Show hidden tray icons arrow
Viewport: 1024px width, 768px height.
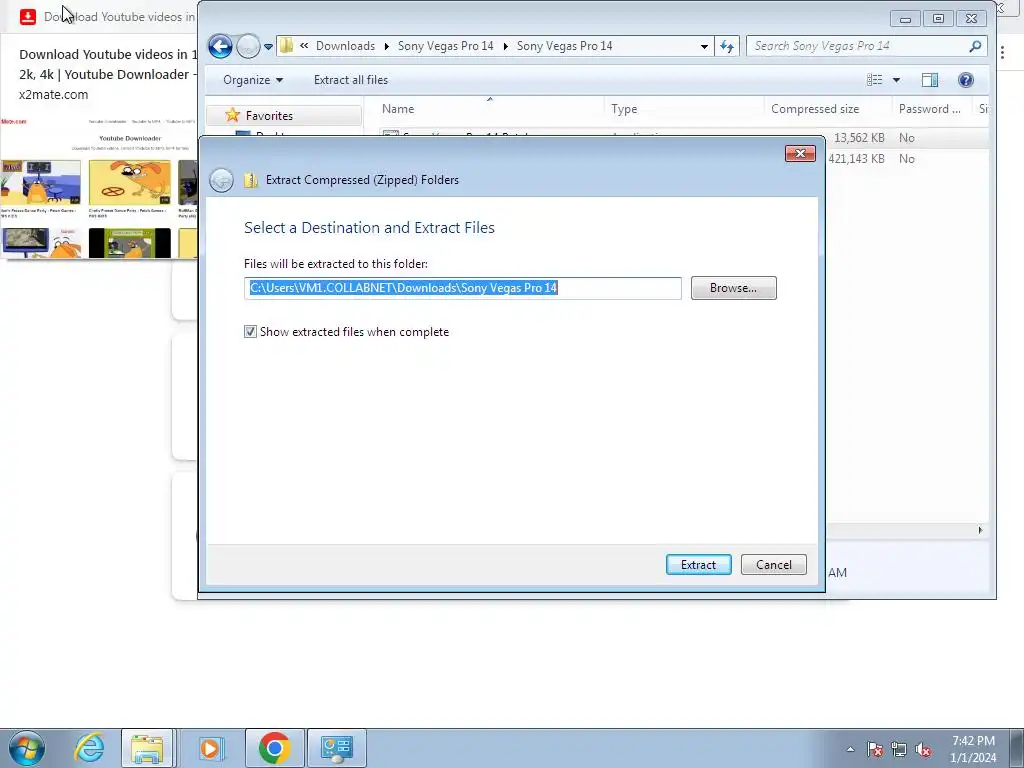[x=850, y=749]
